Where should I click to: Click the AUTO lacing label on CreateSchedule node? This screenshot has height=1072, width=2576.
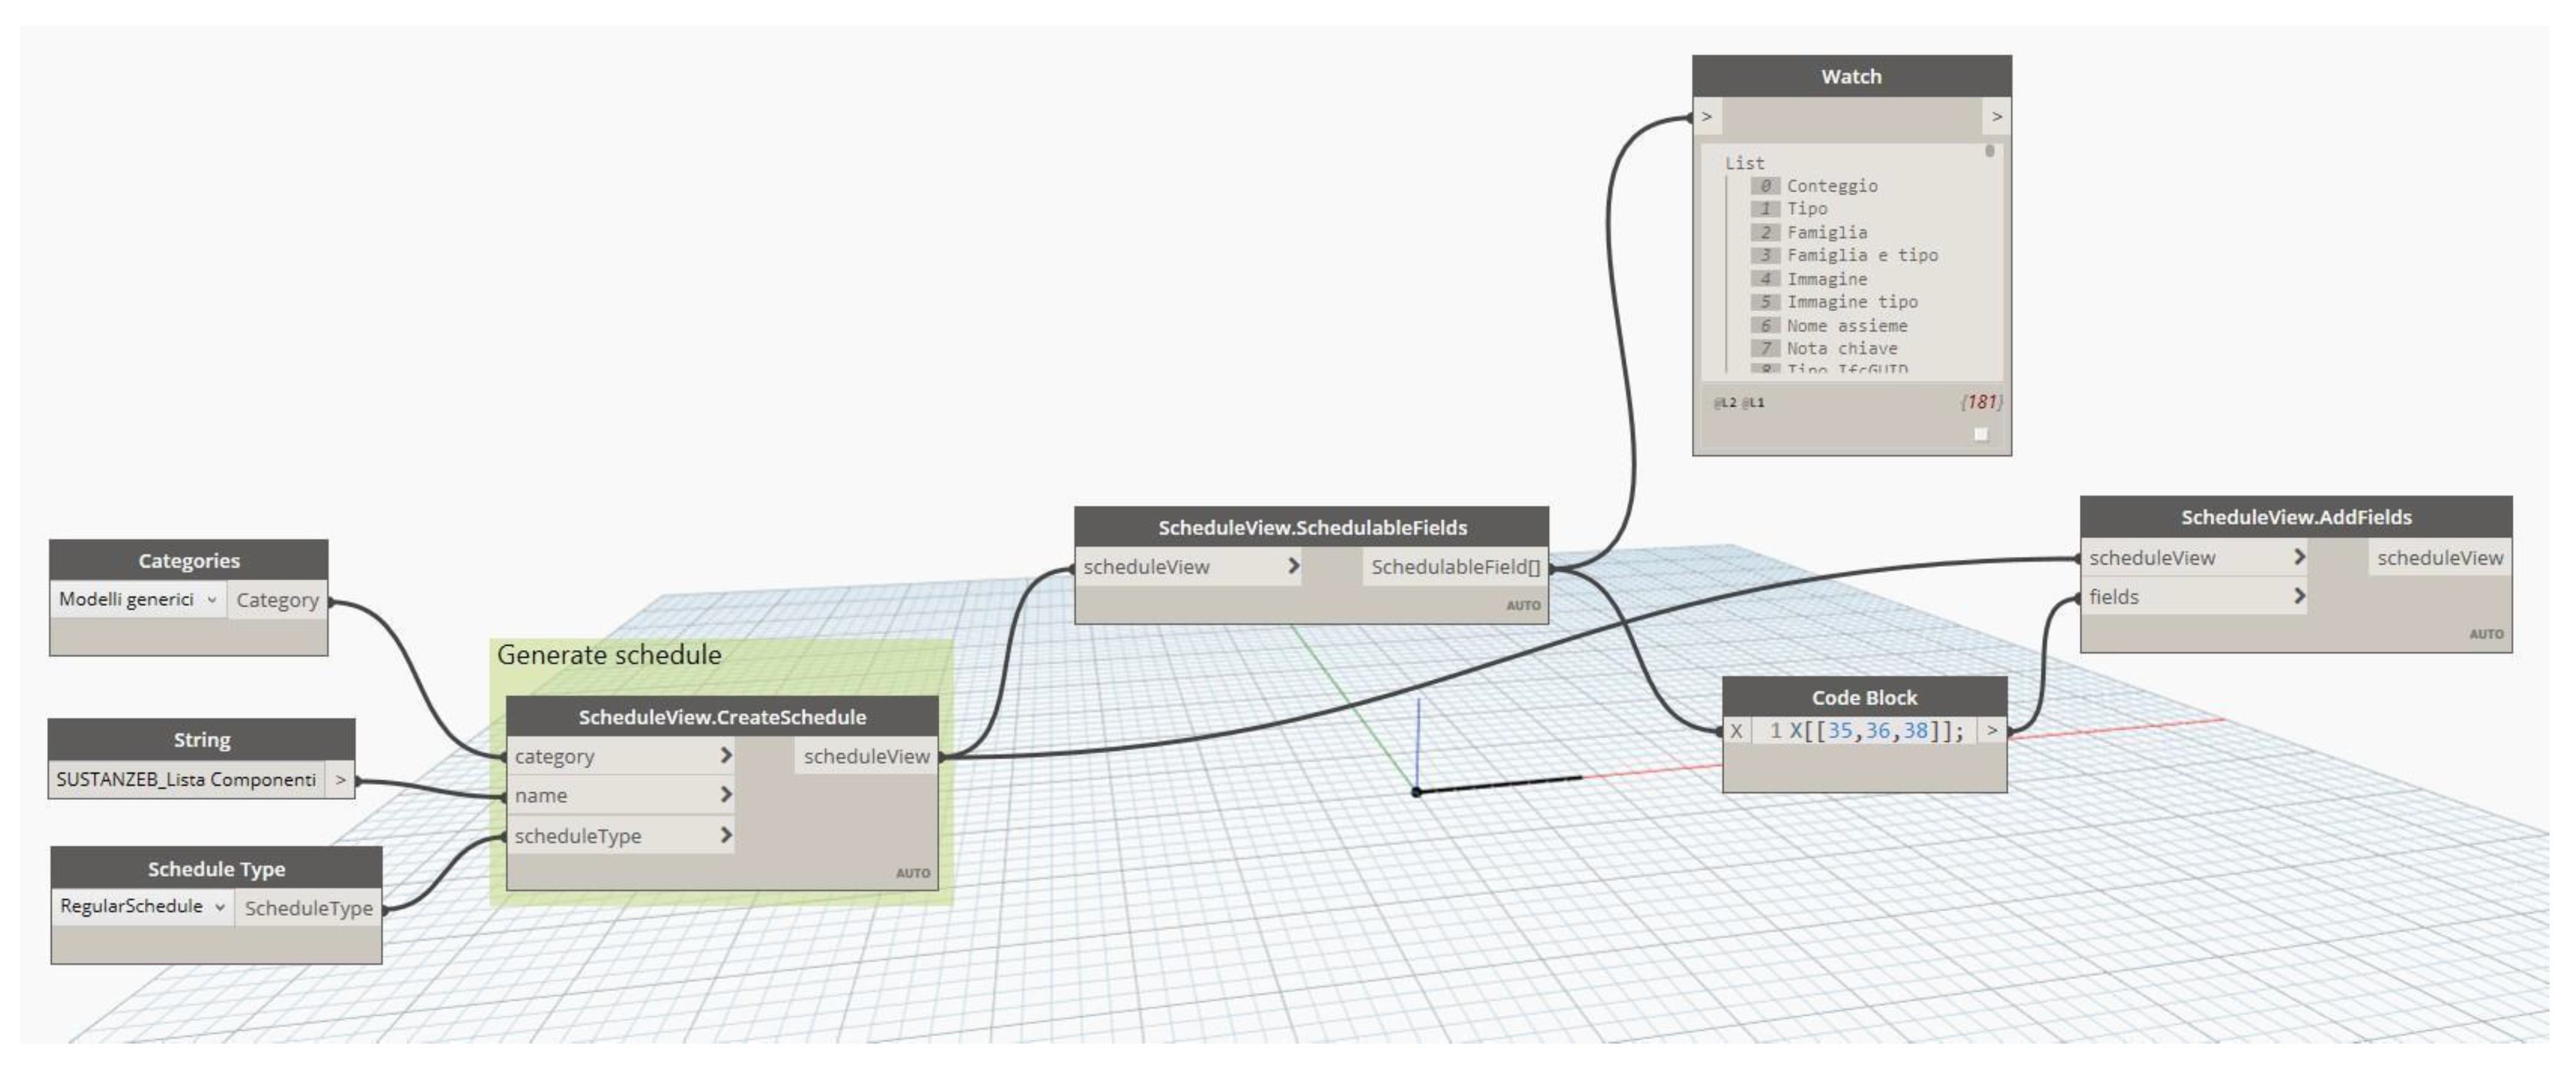coord(912,873)
